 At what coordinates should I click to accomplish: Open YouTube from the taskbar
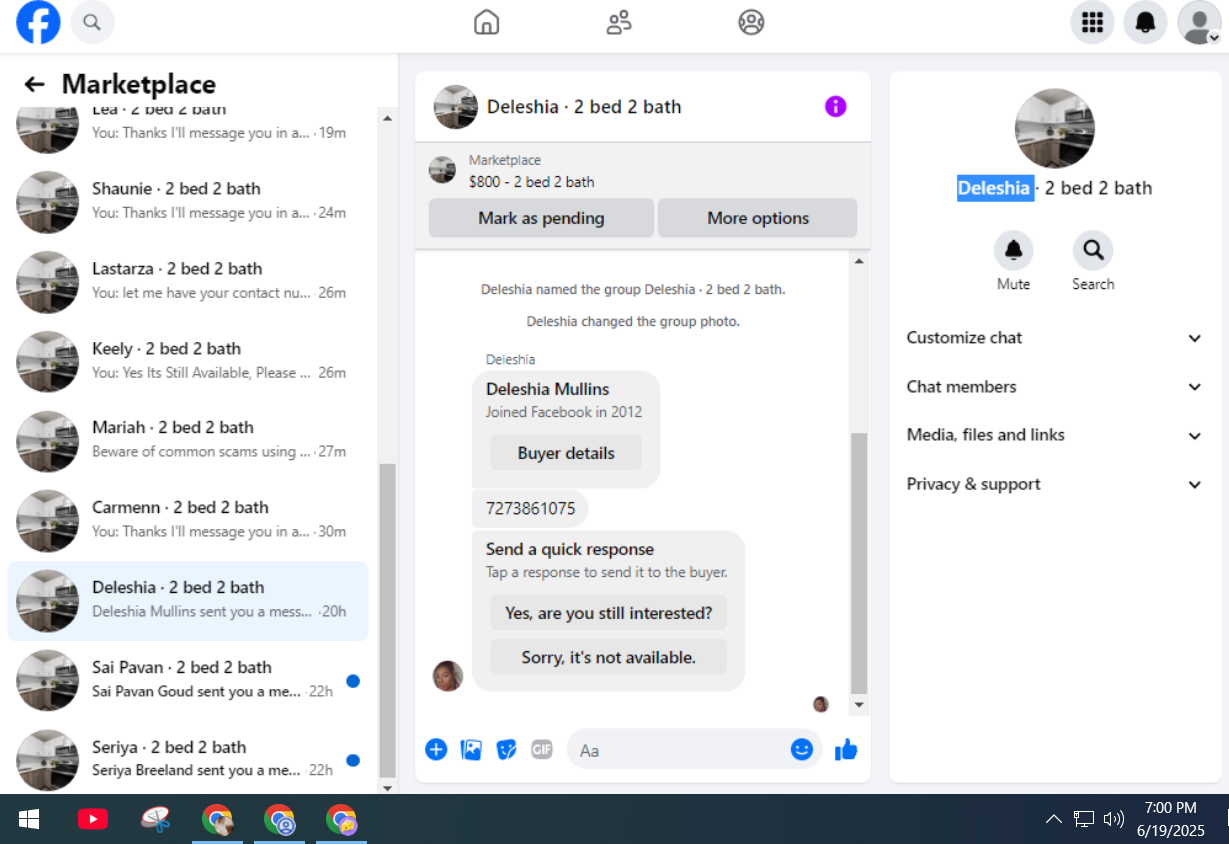(92, 820)
